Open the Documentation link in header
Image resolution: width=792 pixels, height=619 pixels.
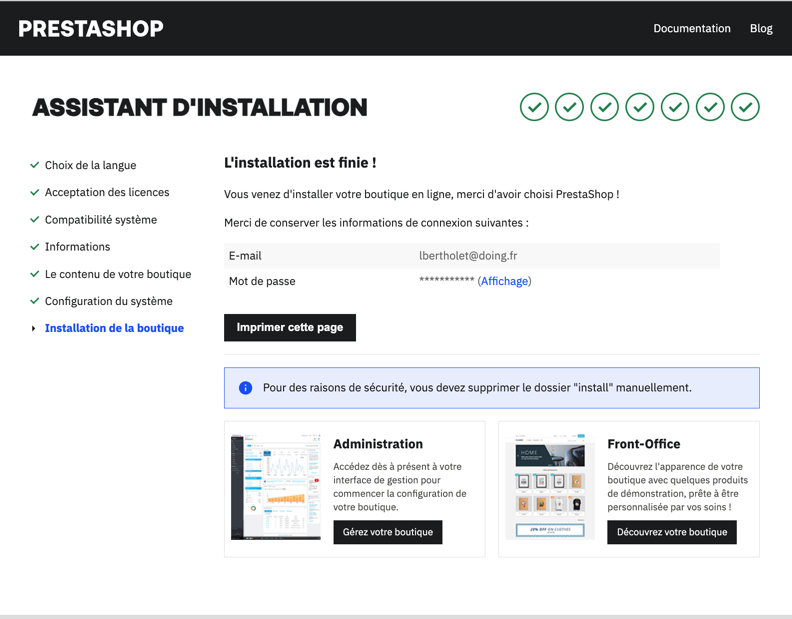tap(691, 29)
